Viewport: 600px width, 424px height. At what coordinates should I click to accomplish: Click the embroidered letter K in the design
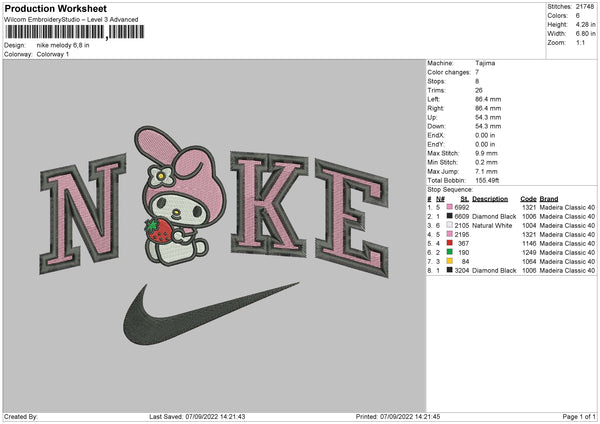(269, 204)
